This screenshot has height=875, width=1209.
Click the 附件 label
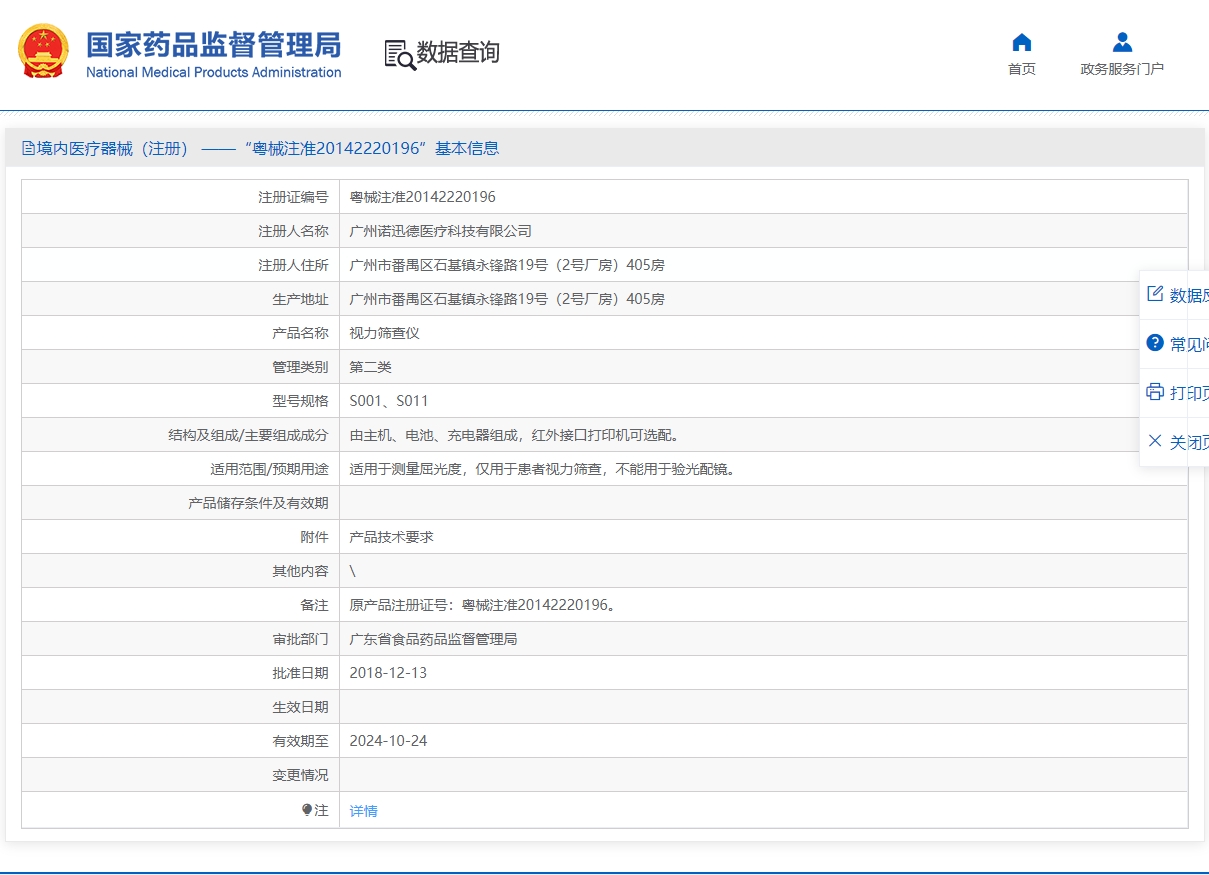315,537
